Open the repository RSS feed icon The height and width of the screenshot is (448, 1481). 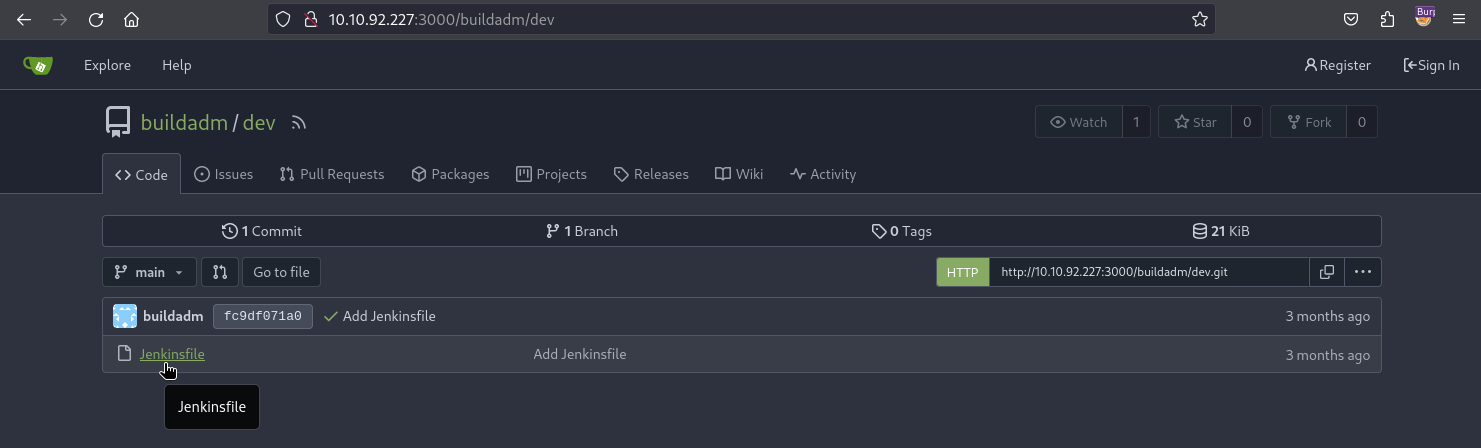tap(298, 123)
